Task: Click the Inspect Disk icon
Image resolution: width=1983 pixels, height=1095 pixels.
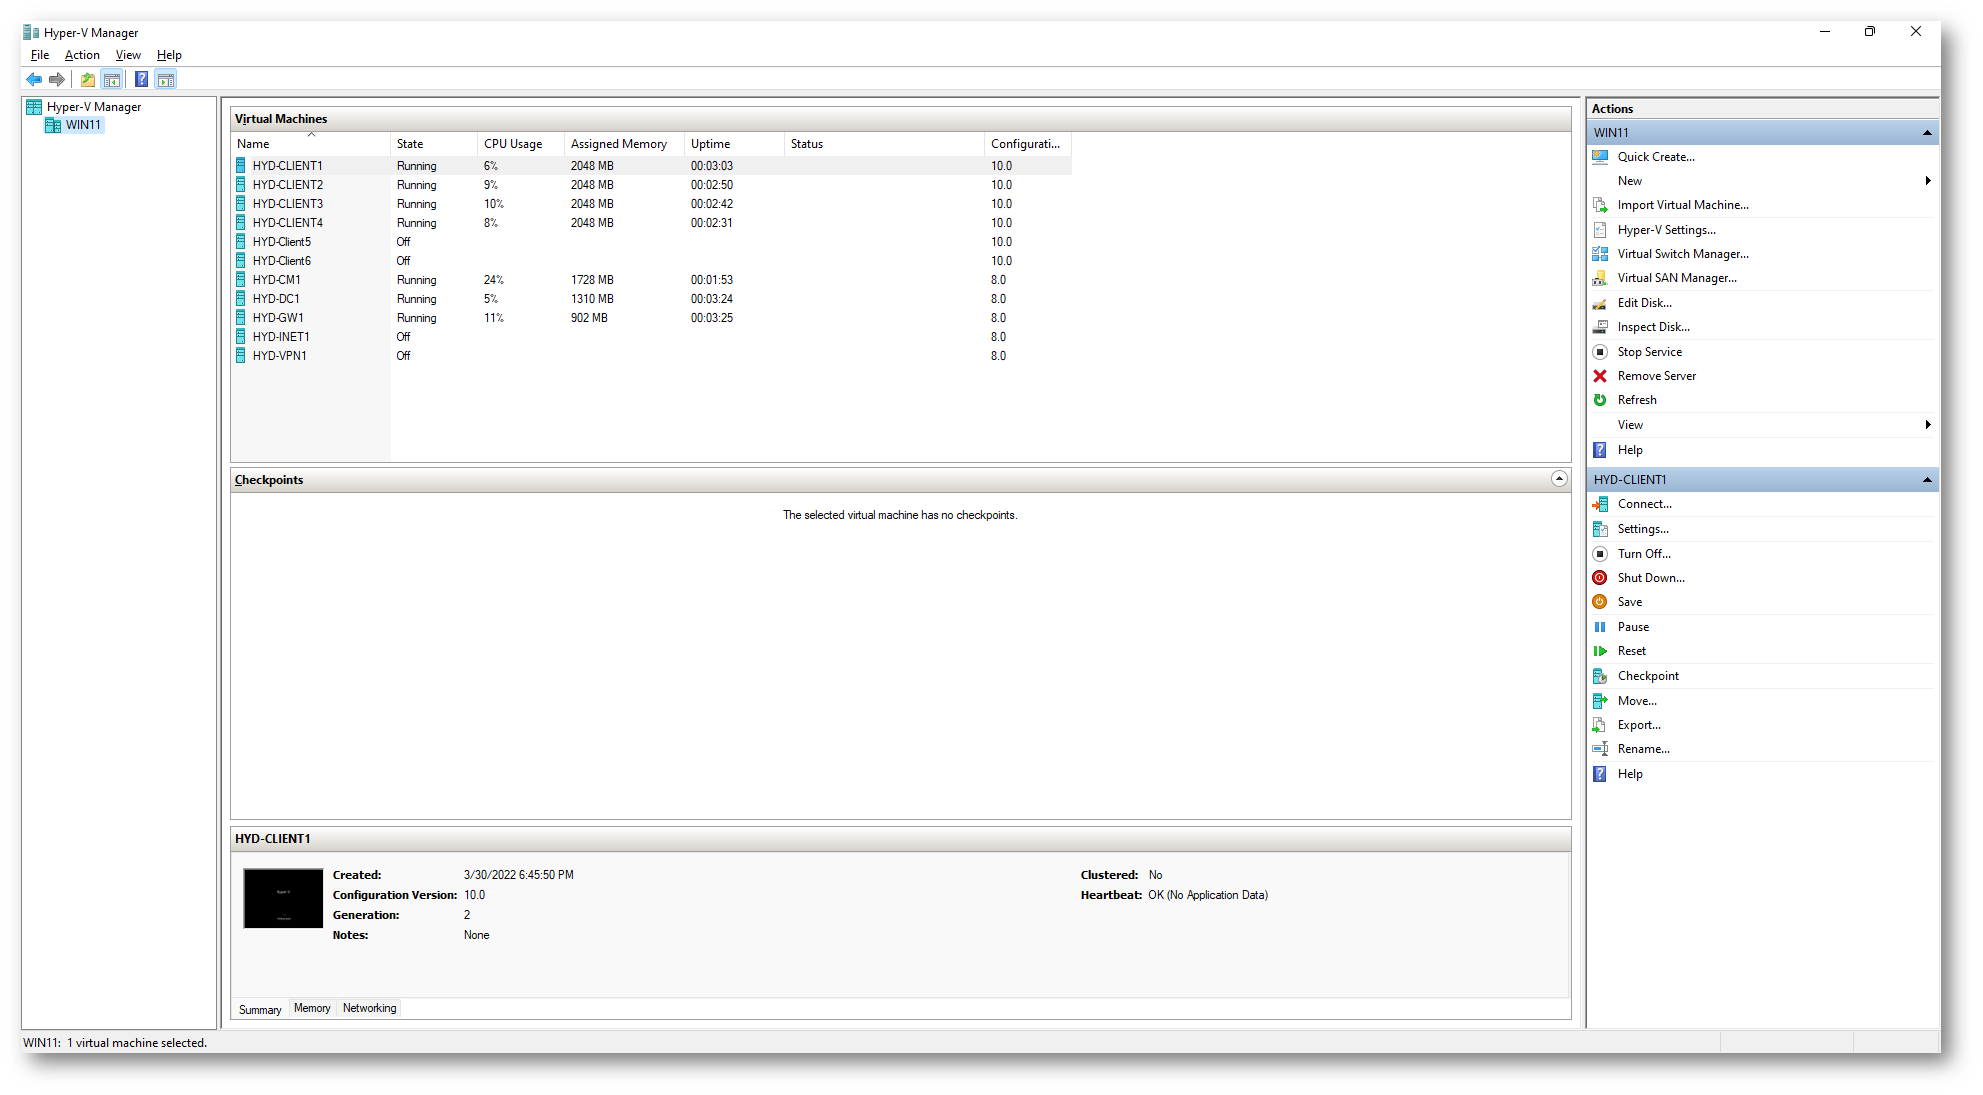Action: pyautogui.click(x=1600, y=327)
